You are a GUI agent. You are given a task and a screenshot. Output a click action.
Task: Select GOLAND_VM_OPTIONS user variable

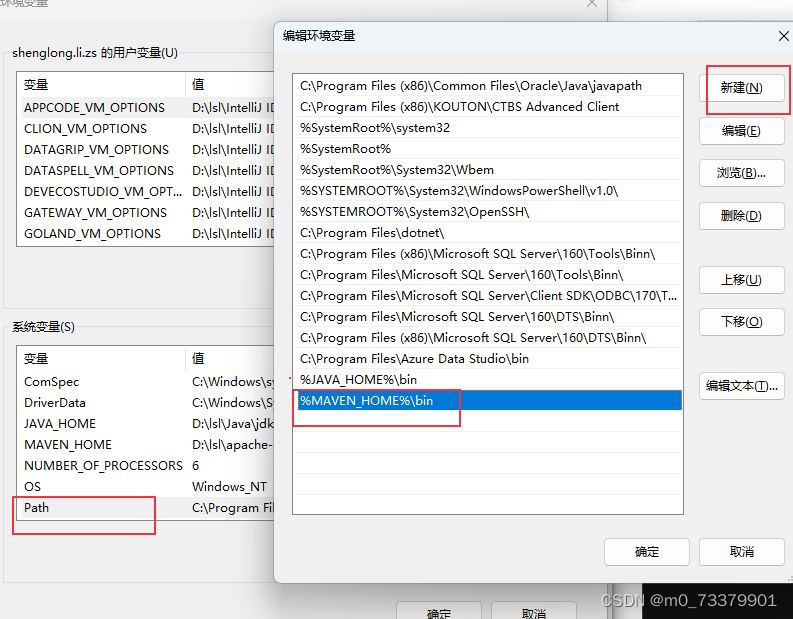[146, 234]
